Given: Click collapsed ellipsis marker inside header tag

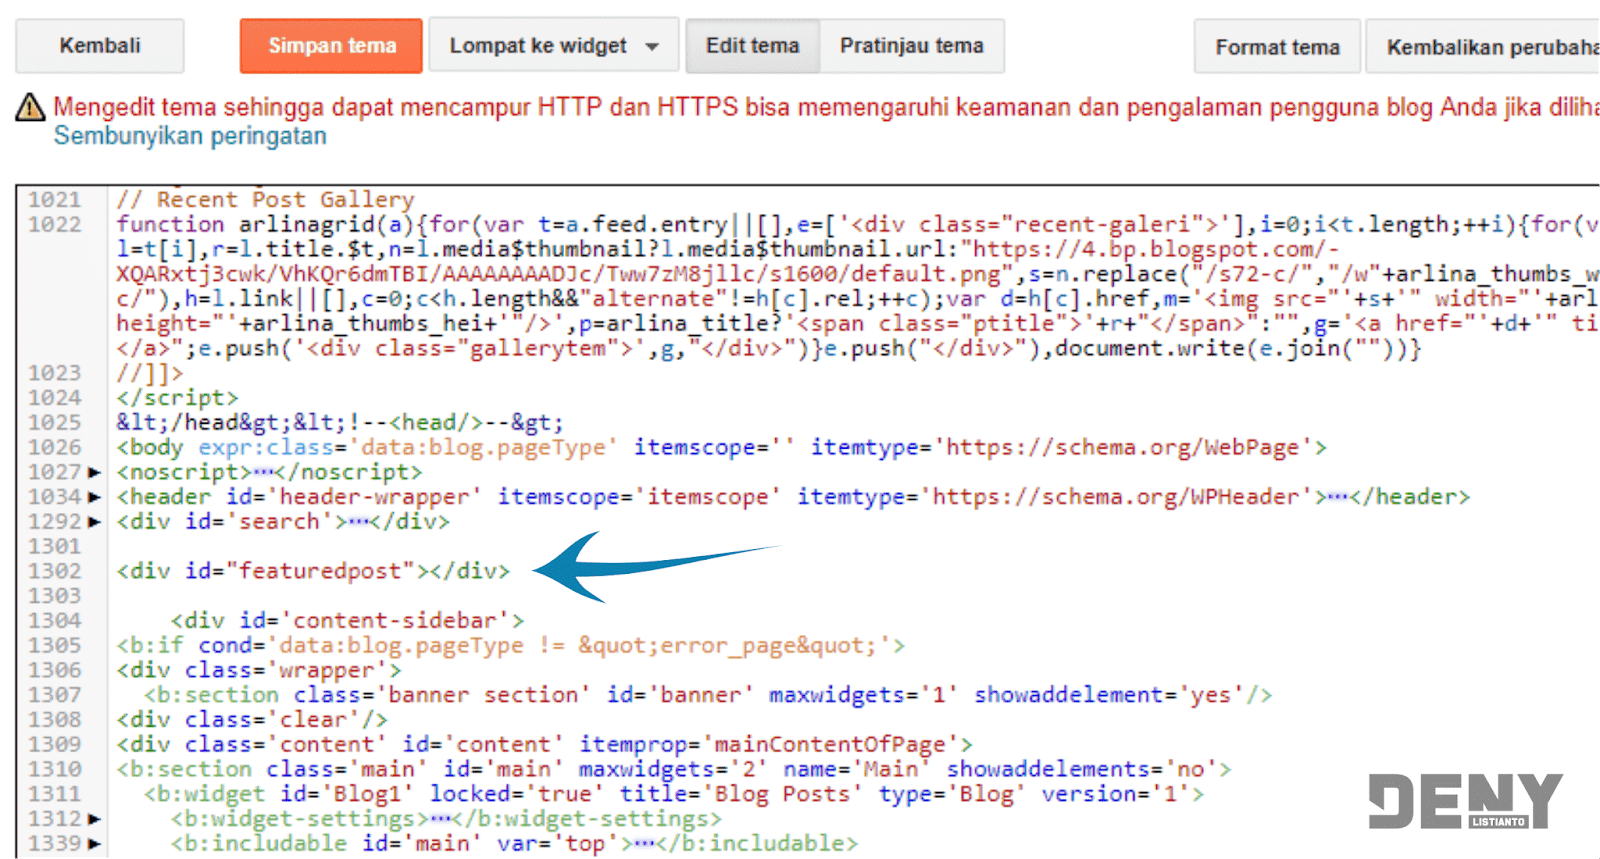Looking at the screenshot, I should (1337, 497).
